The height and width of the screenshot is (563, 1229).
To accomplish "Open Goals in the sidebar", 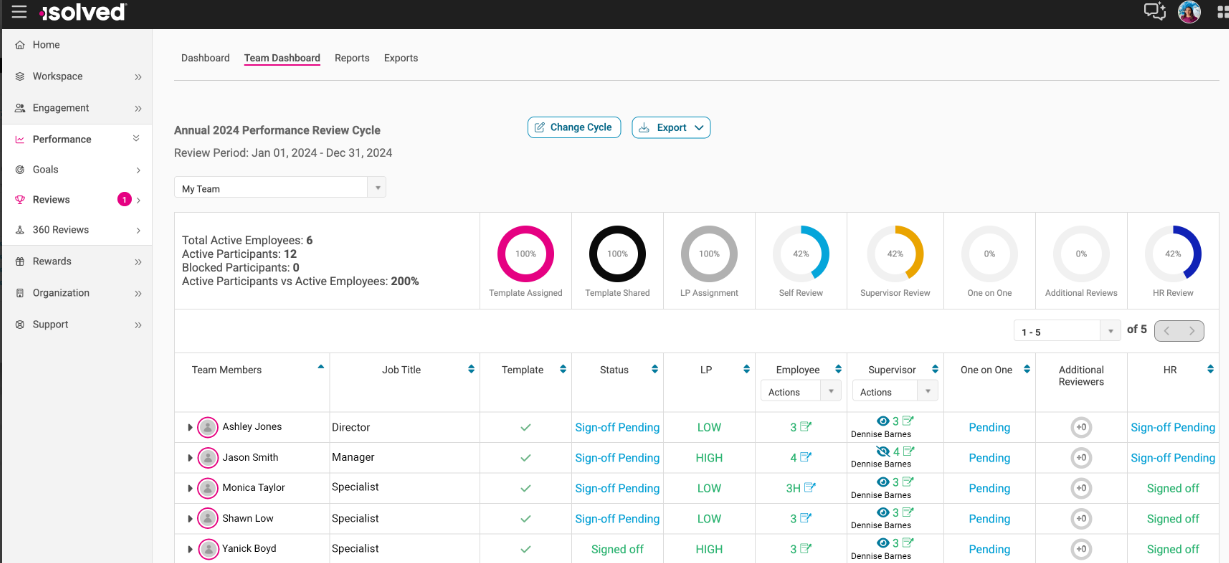I will 46,170.
